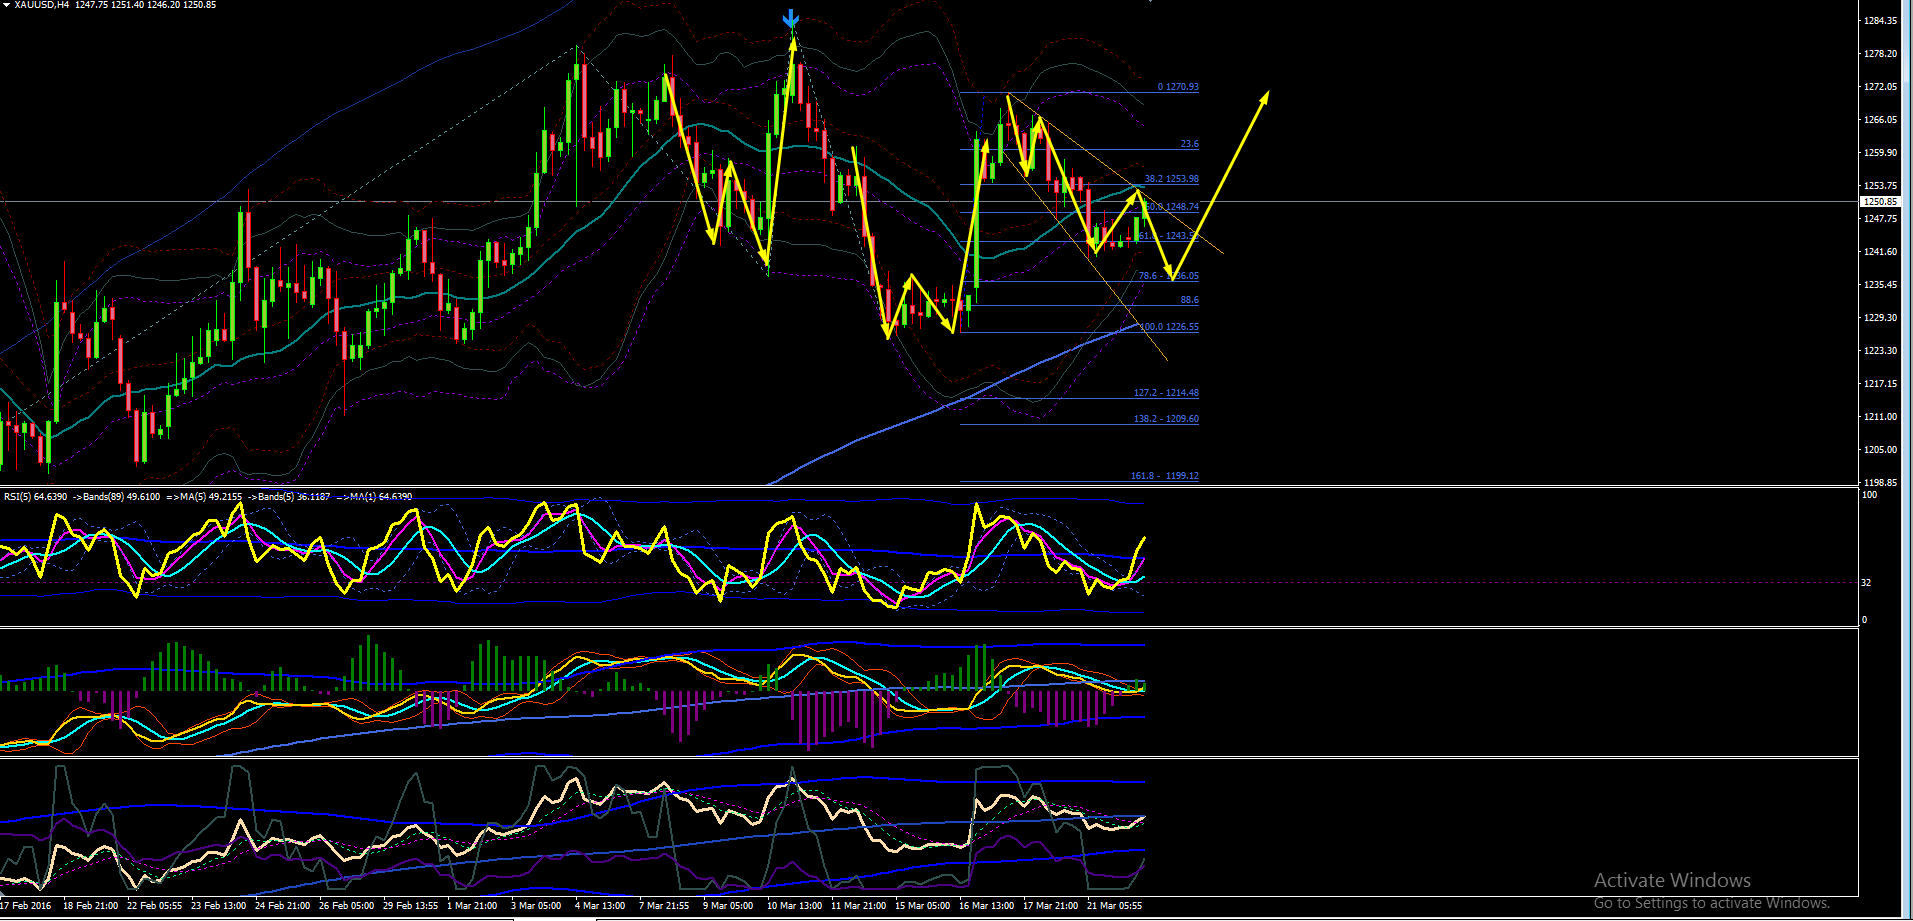Select the current price label 1250.85
Image resolution: width=1913 pixels, height=921 pixels.
point(1880,202)
